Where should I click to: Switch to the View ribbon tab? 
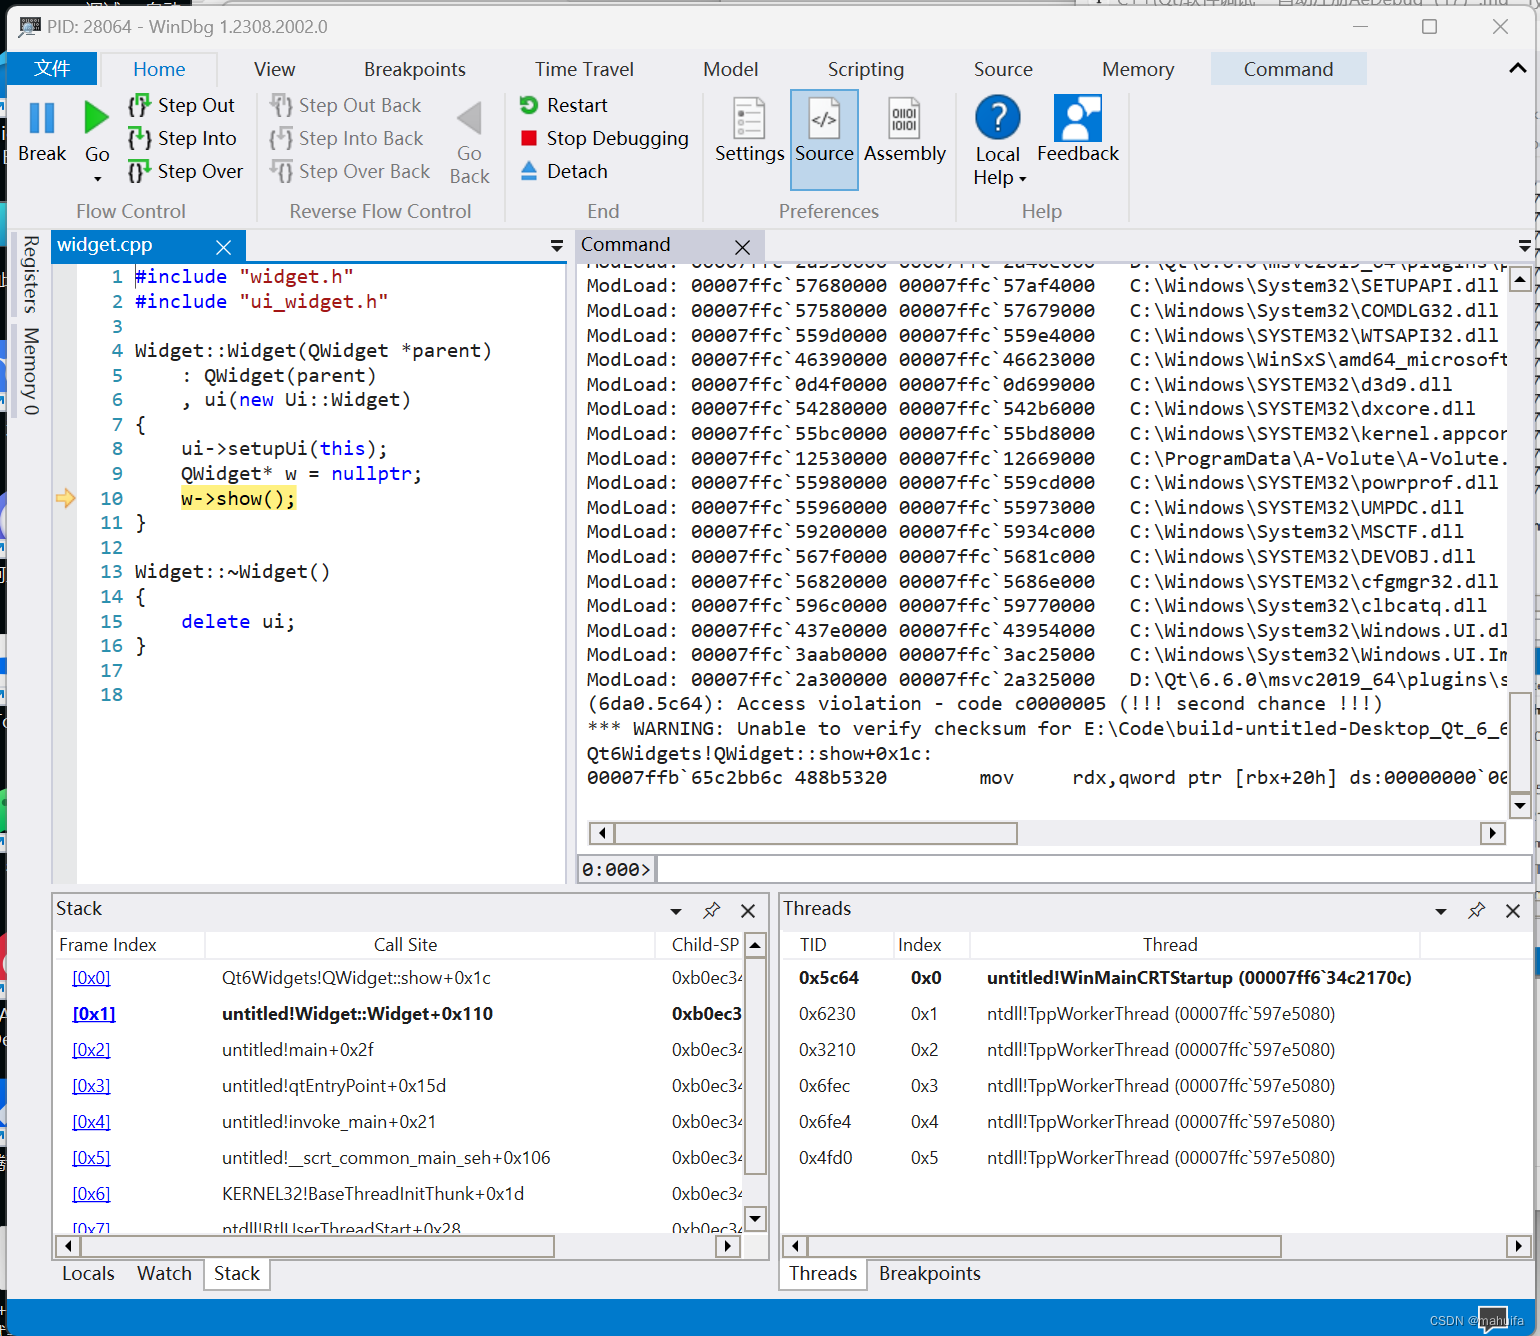click(x=274, y=69)
